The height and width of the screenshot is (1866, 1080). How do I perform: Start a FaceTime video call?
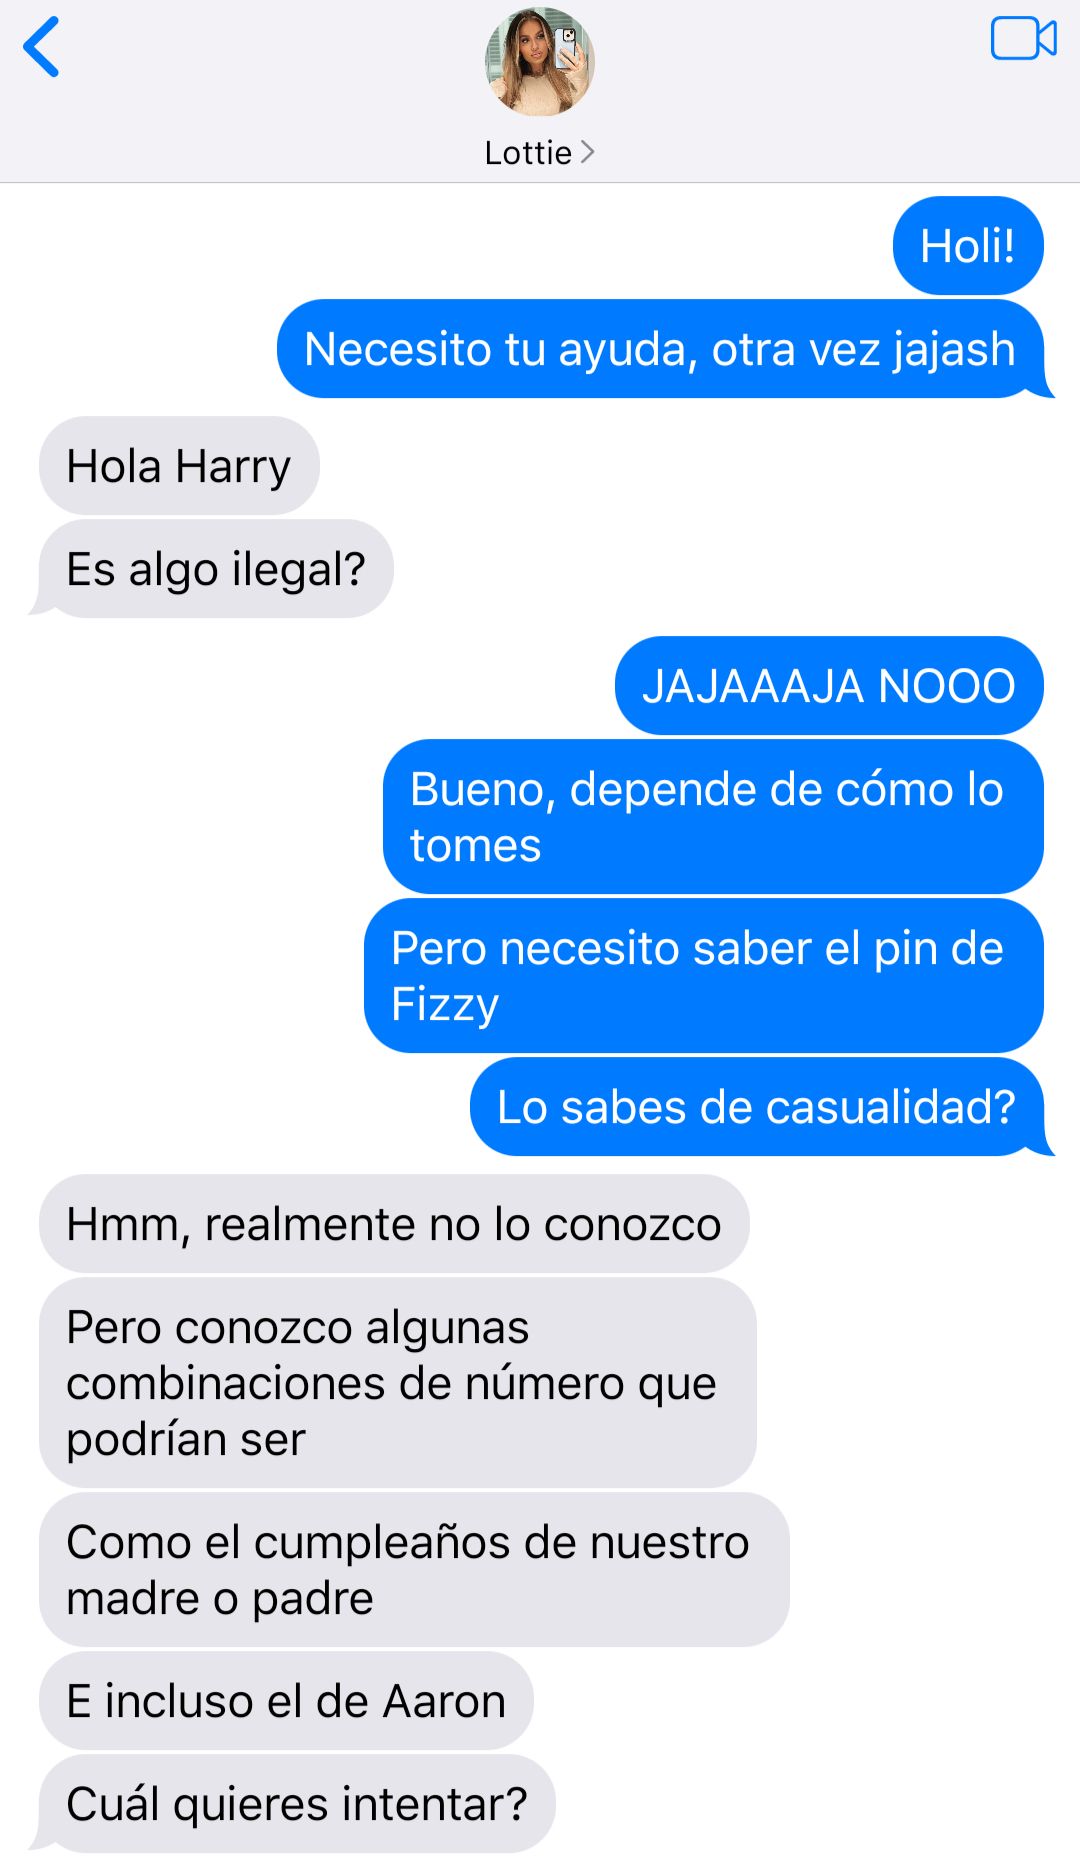point(1023,39)
